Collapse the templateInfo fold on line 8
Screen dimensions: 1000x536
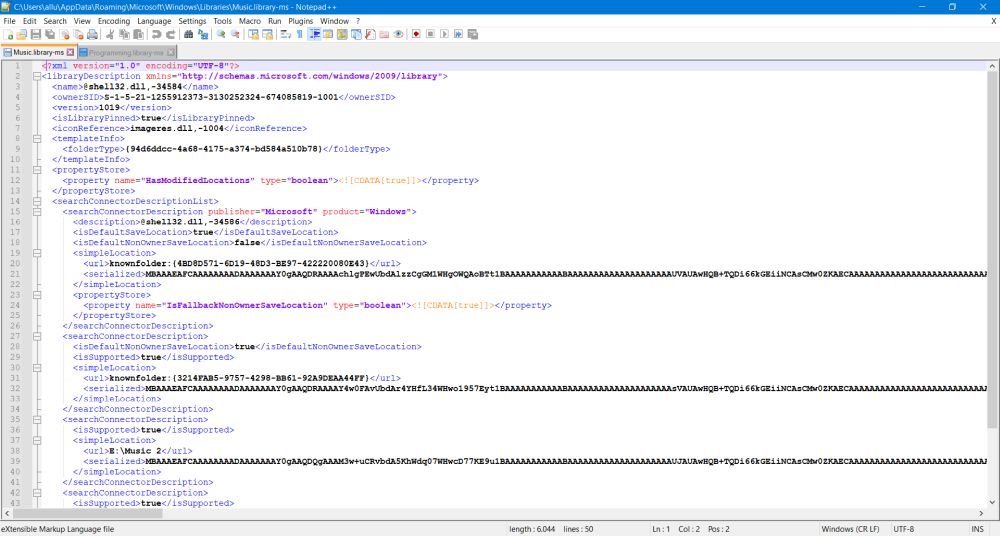36,138
